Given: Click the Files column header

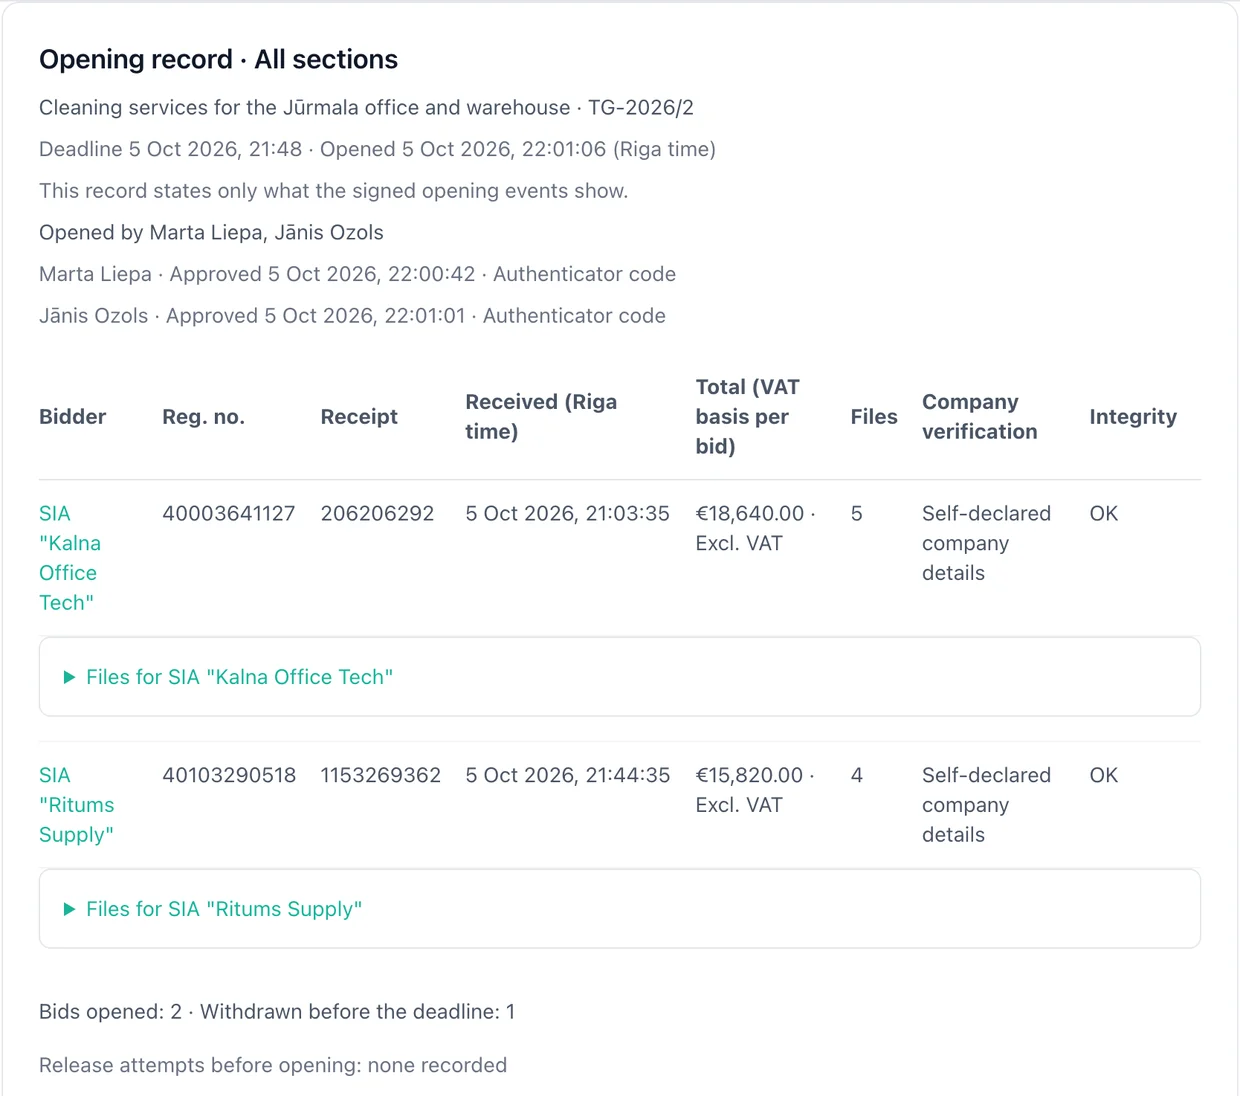Looking at the screenshot, I should (874, 417).
